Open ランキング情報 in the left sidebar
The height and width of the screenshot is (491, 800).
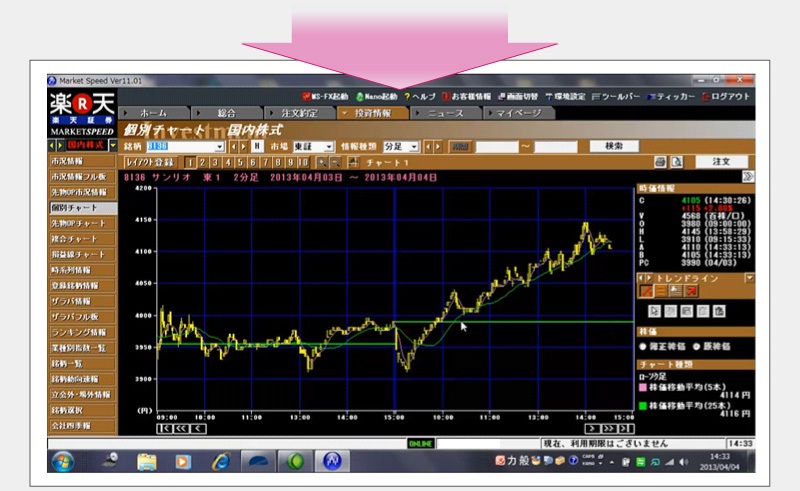82,332
